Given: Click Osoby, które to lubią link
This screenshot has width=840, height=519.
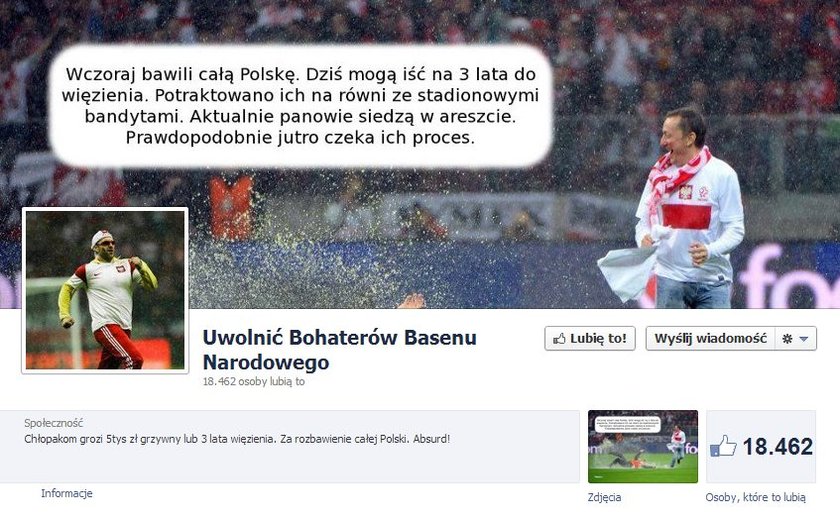Looking at the screenshot, I should (755, 497).
